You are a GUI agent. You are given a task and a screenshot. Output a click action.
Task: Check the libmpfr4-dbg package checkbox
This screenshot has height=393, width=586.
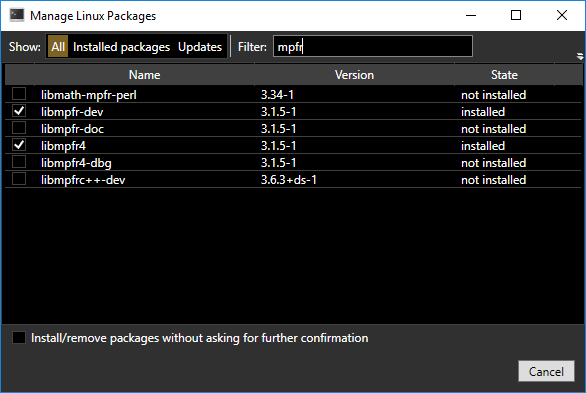pyautogui.click(x=19, y=162)
